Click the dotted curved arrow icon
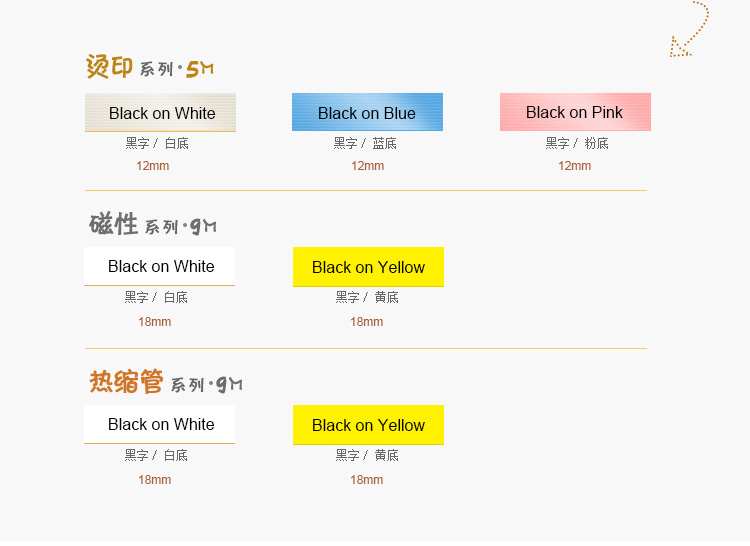Image resolution: width=750 pixels, height=546 pixels. (689, 29)
